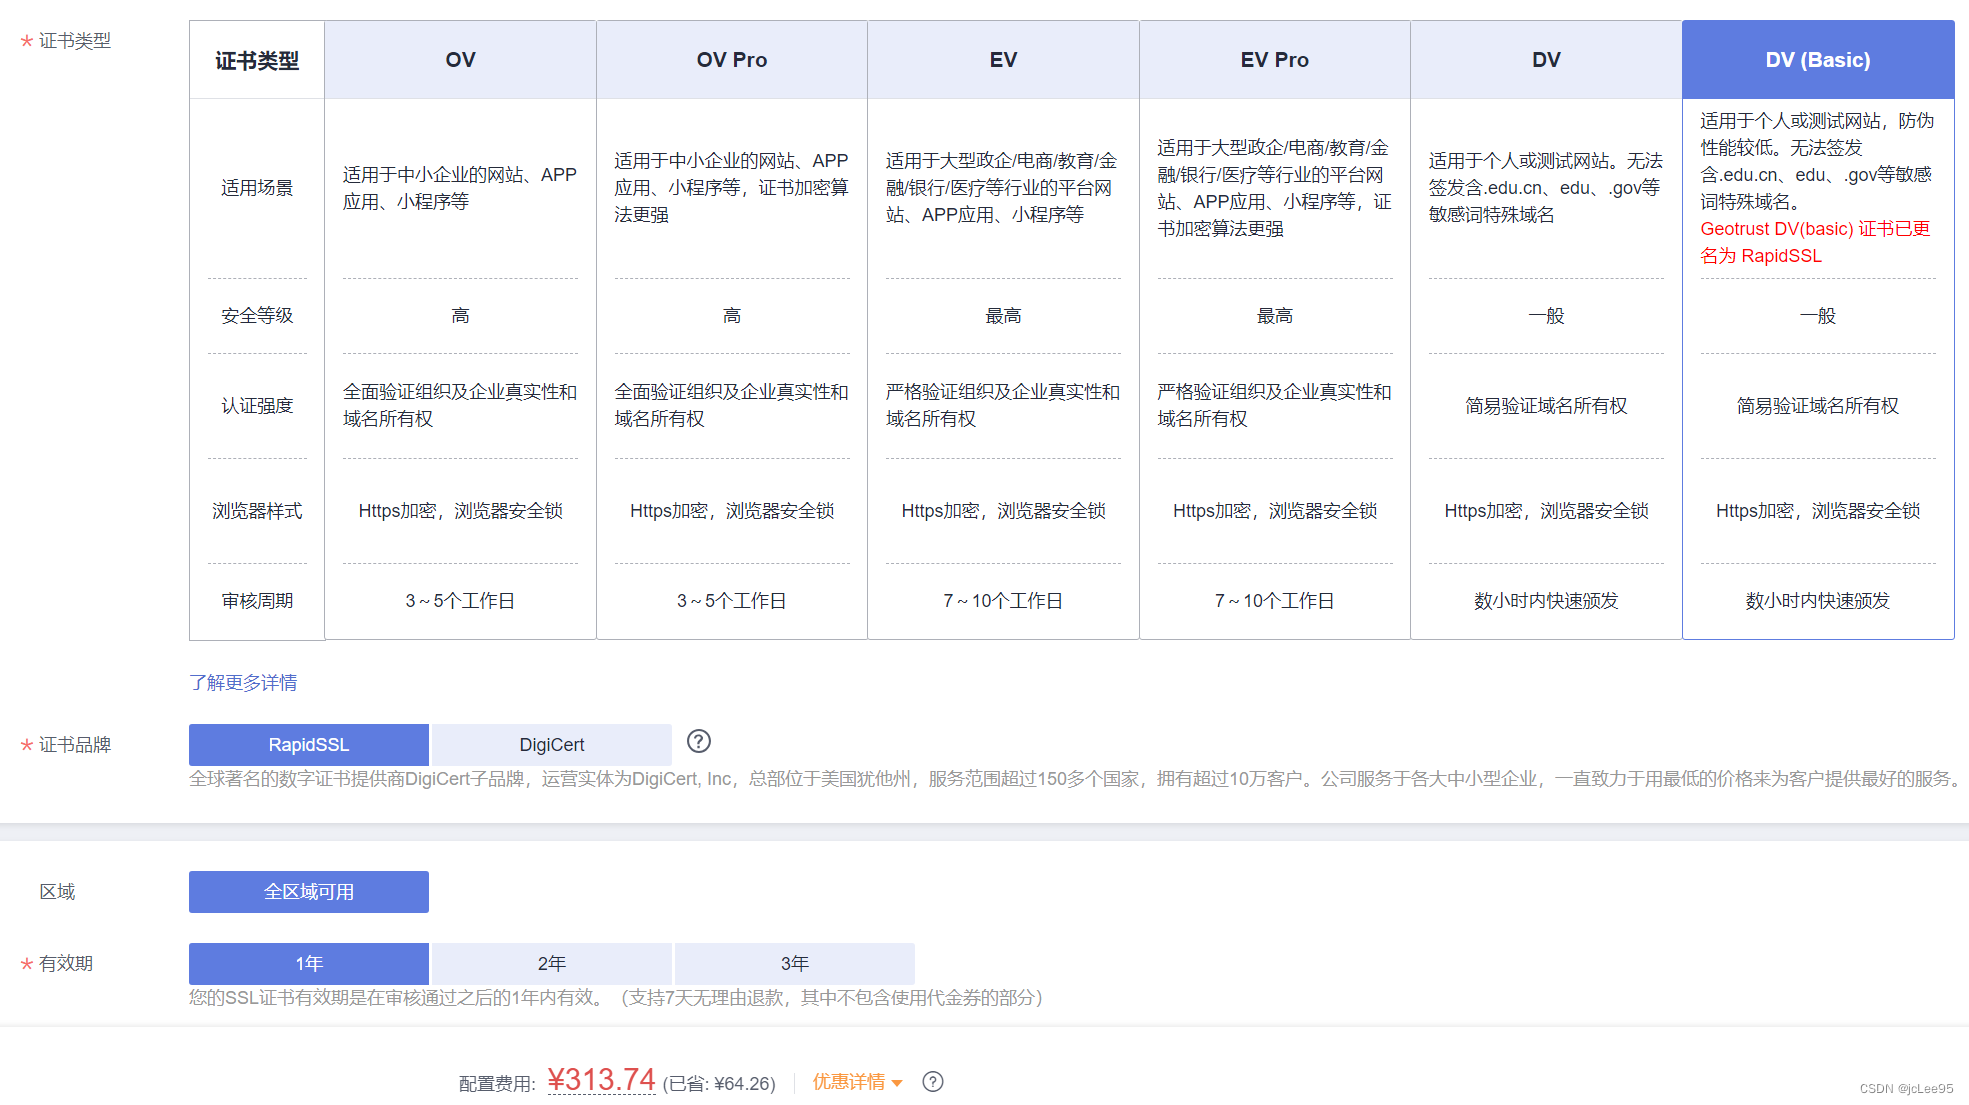
Task: Click the 证书类型 table header cell
Action: [x=257, y=60]
